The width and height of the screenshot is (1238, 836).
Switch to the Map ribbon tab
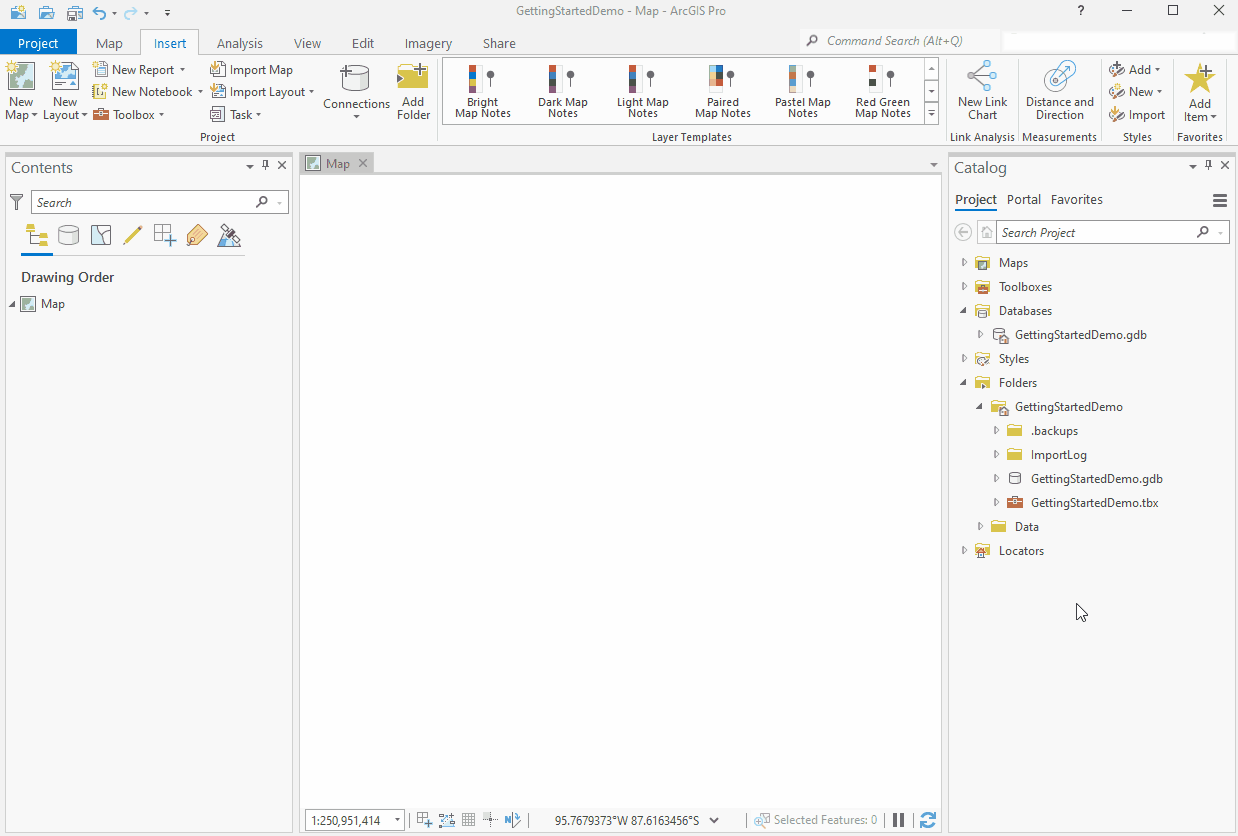[109, 43]
